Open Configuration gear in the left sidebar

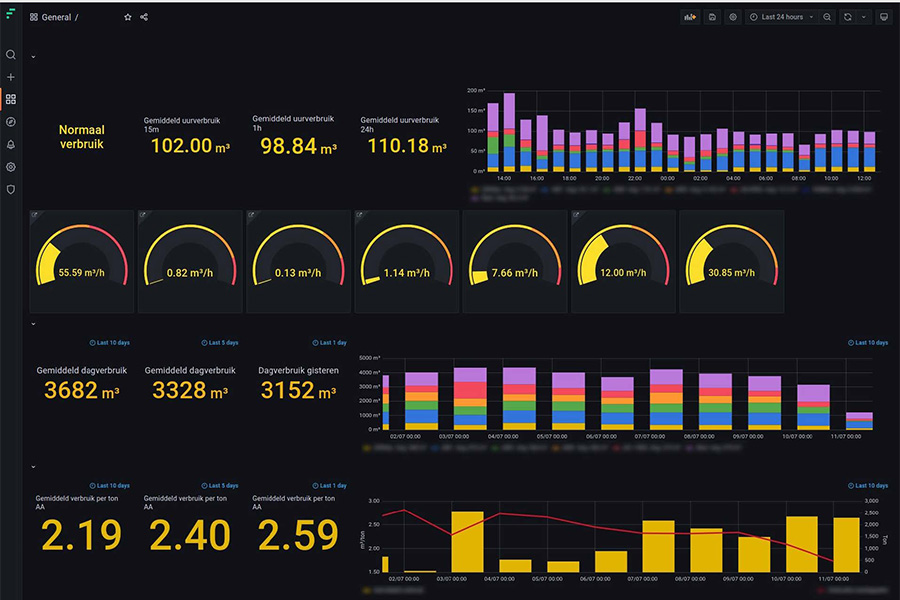(x=11, y=167)
